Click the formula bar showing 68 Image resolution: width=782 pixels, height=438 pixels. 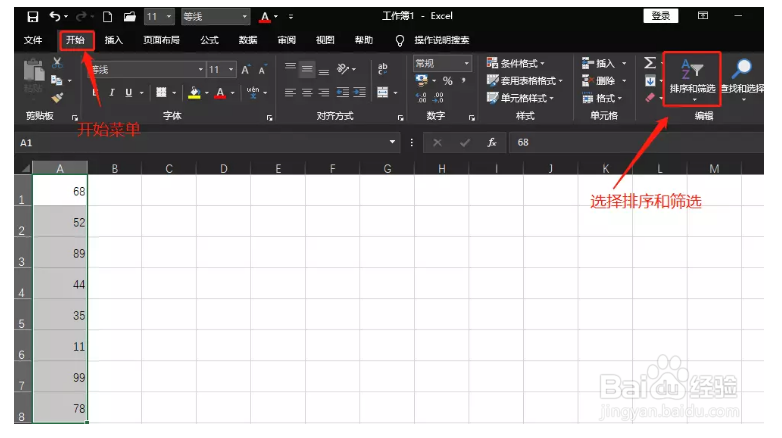coord(636,143)
